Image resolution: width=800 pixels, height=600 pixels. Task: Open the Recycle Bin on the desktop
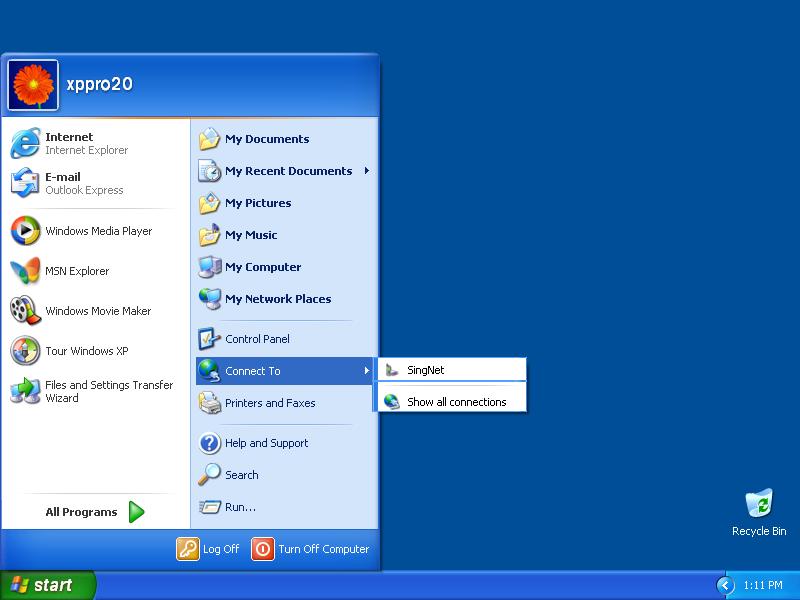(x=759, y=512)
